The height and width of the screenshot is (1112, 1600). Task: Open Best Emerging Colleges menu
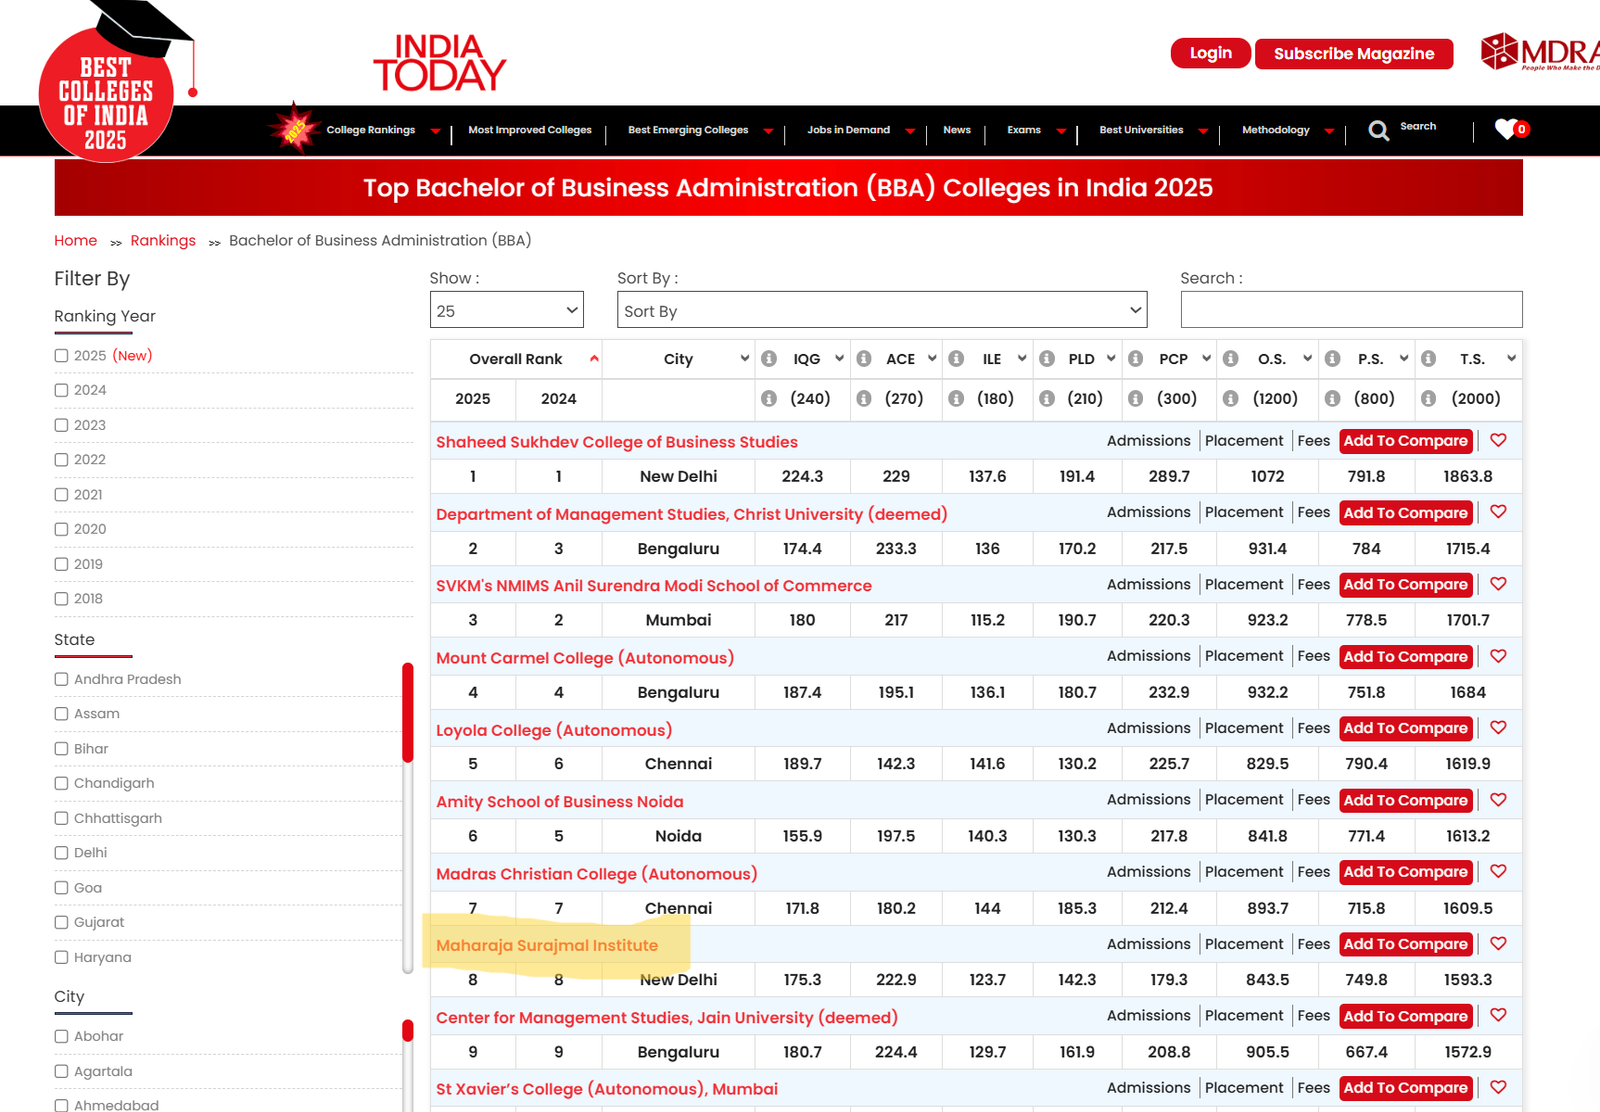(x=688, y=130)
